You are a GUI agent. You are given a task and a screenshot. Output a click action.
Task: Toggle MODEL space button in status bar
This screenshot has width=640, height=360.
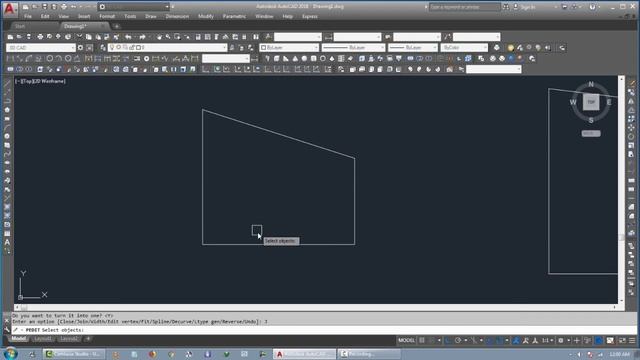click(x=407, y=340)
